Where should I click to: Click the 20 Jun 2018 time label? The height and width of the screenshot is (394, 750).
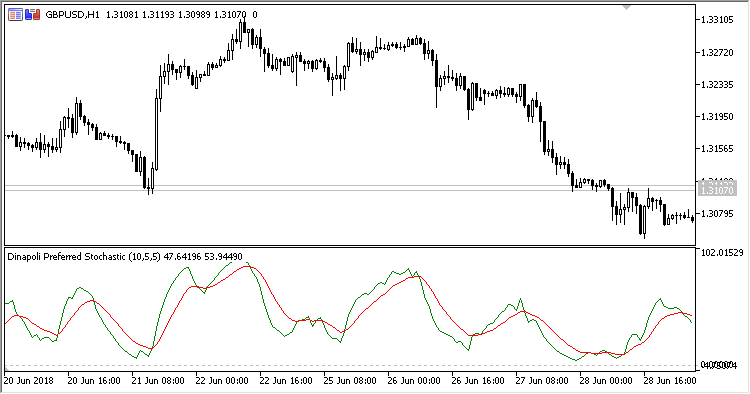(29, 381)
